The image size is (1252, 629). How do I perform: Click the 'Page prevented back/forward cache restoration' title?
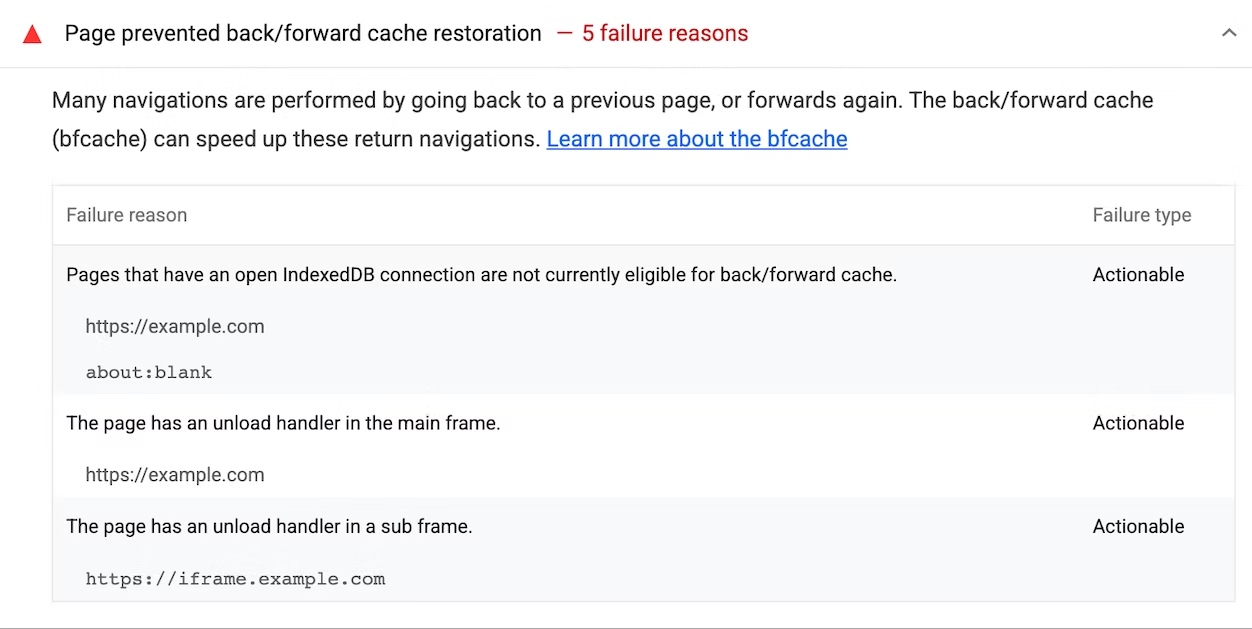303,33
